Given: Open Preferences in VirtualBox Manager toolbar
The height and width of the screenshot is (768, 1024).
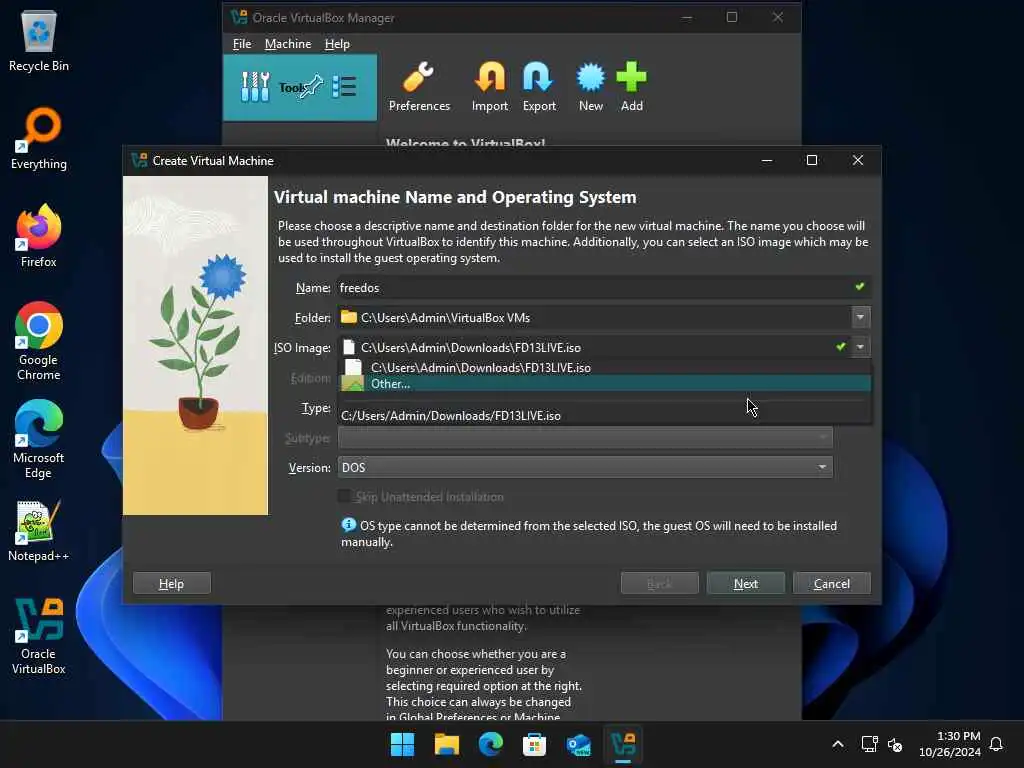Looking at the screenshot, I should coord(419,87).
